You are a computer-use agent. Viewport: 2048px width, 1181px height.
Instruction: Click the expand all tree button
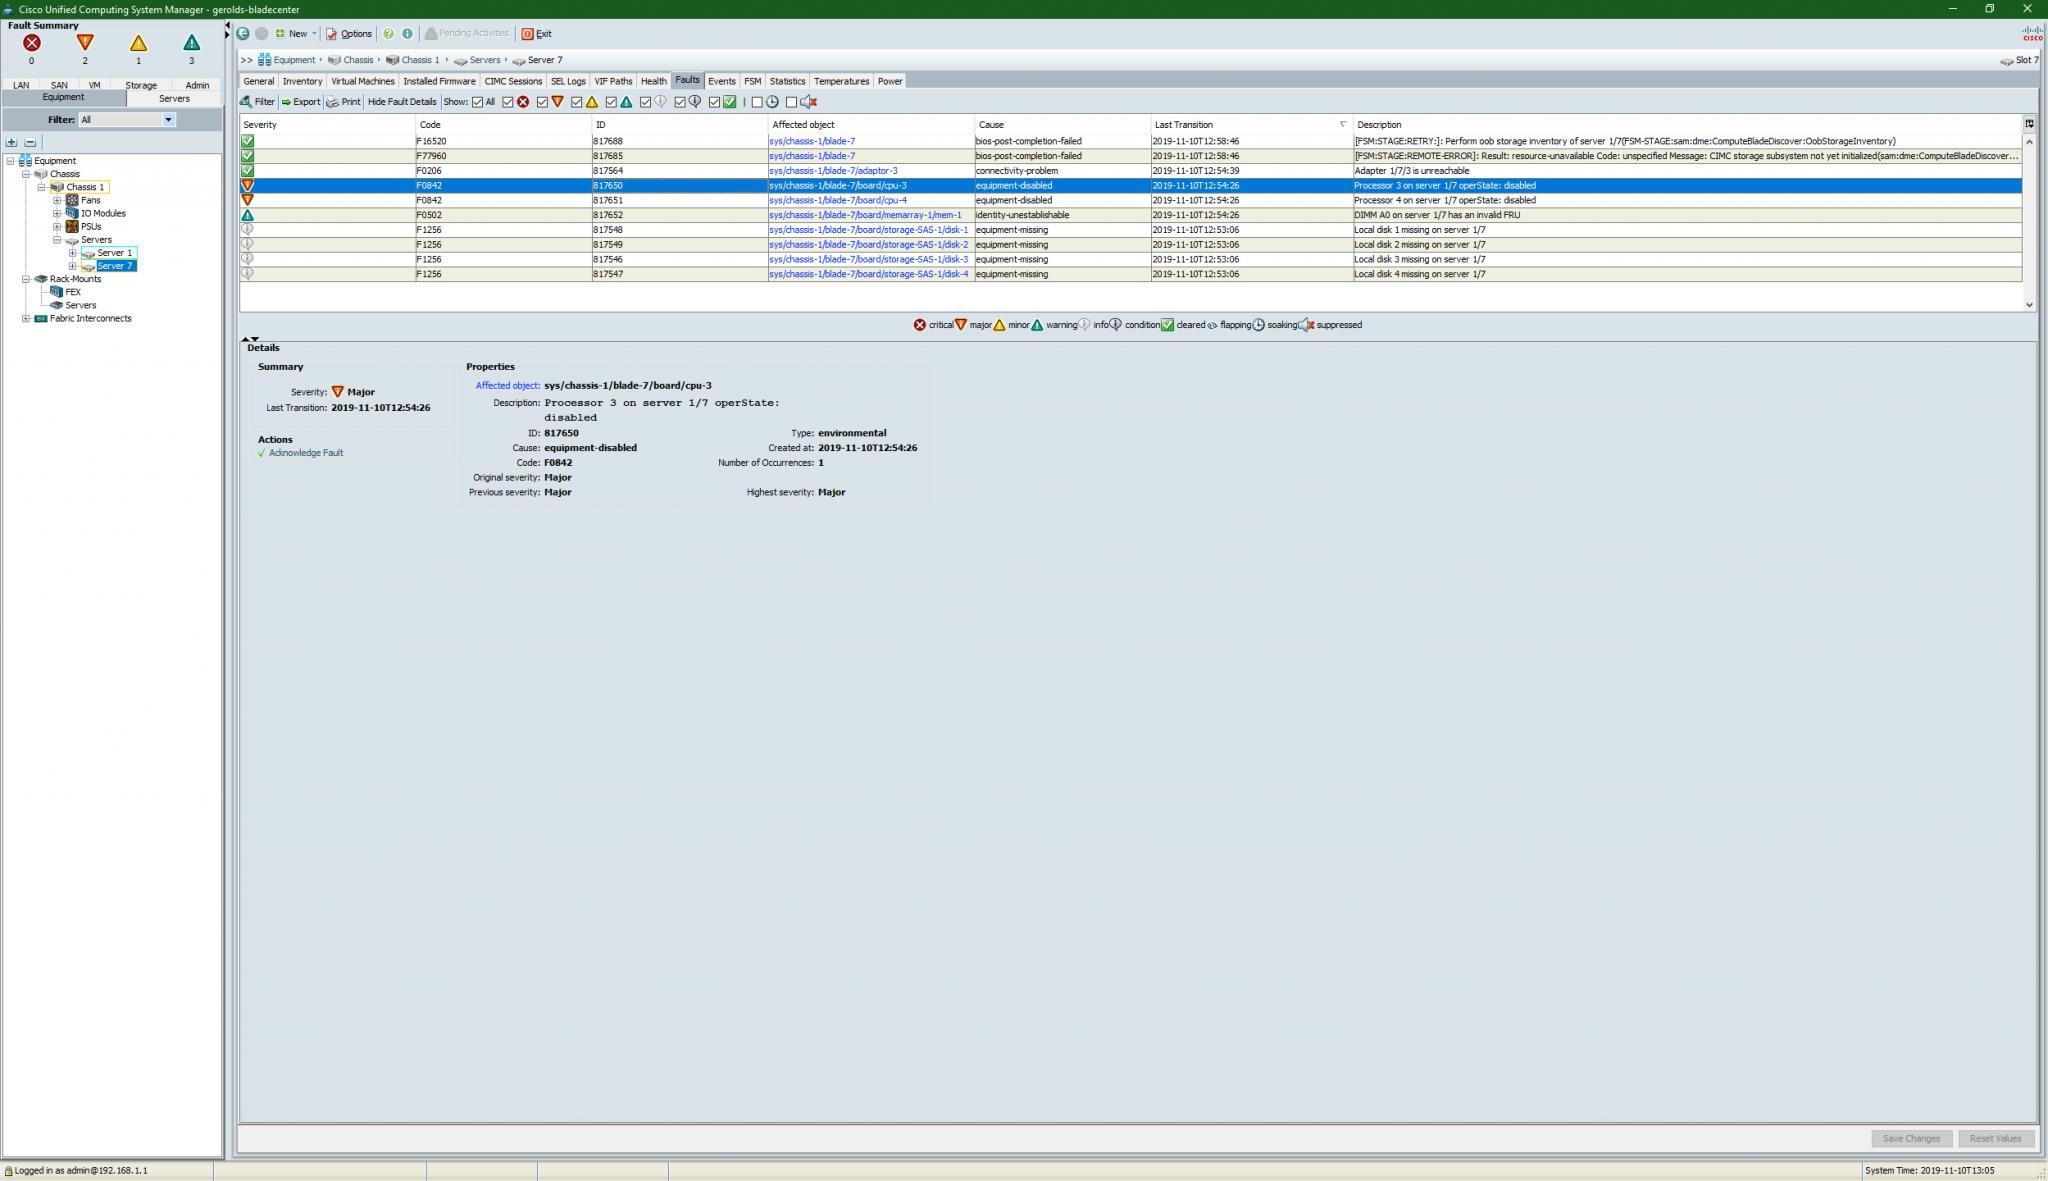point(12,143)
